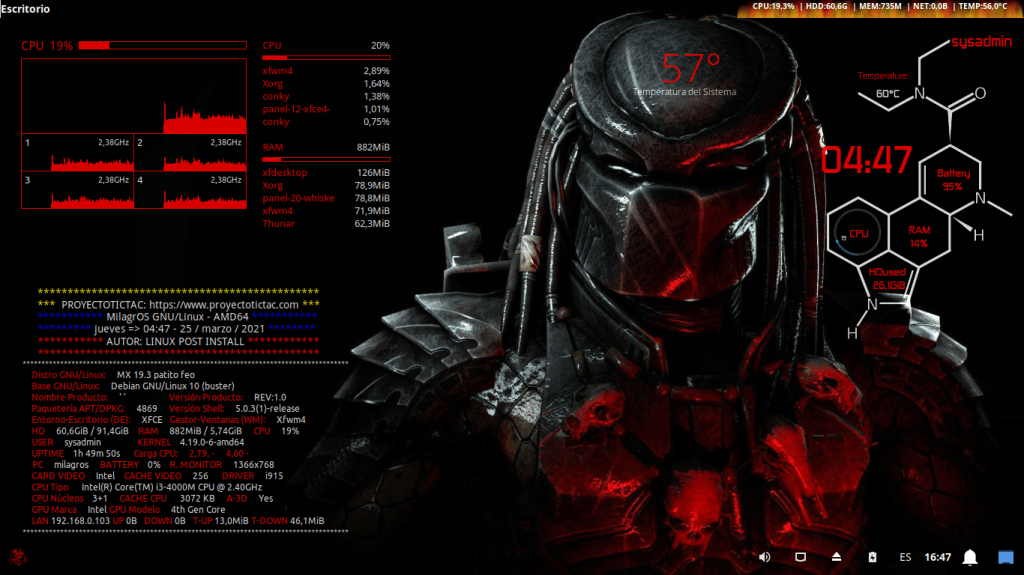Click CPU:19,3% in the top status bar
This screenshot has height=575, width=1024.
(773, 7)
